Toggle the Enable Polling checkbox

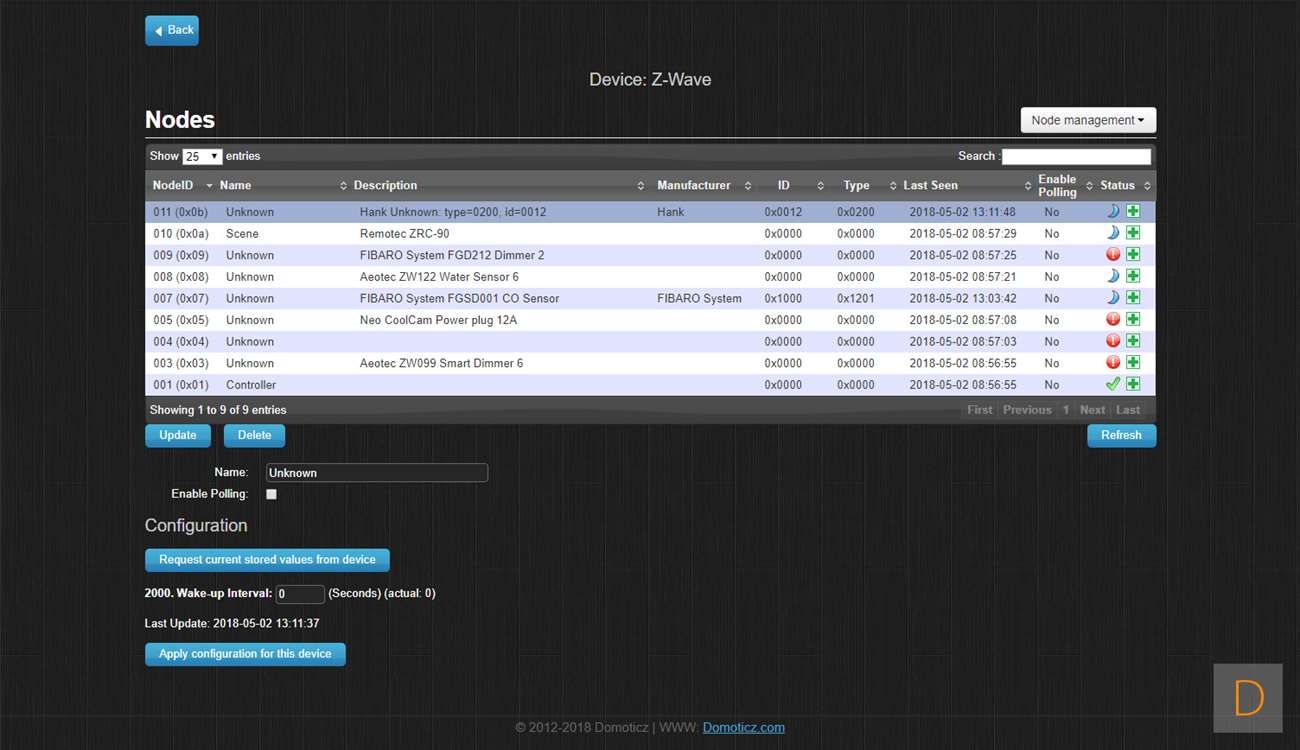(x=271, y=494)
